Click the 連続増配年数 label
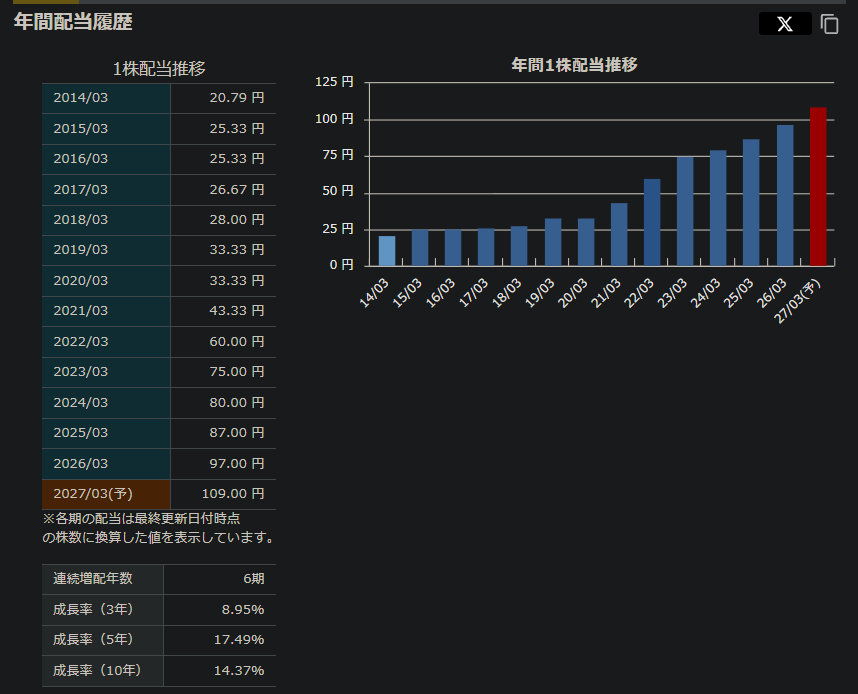The image size is (858, 694). click(92, 579)
